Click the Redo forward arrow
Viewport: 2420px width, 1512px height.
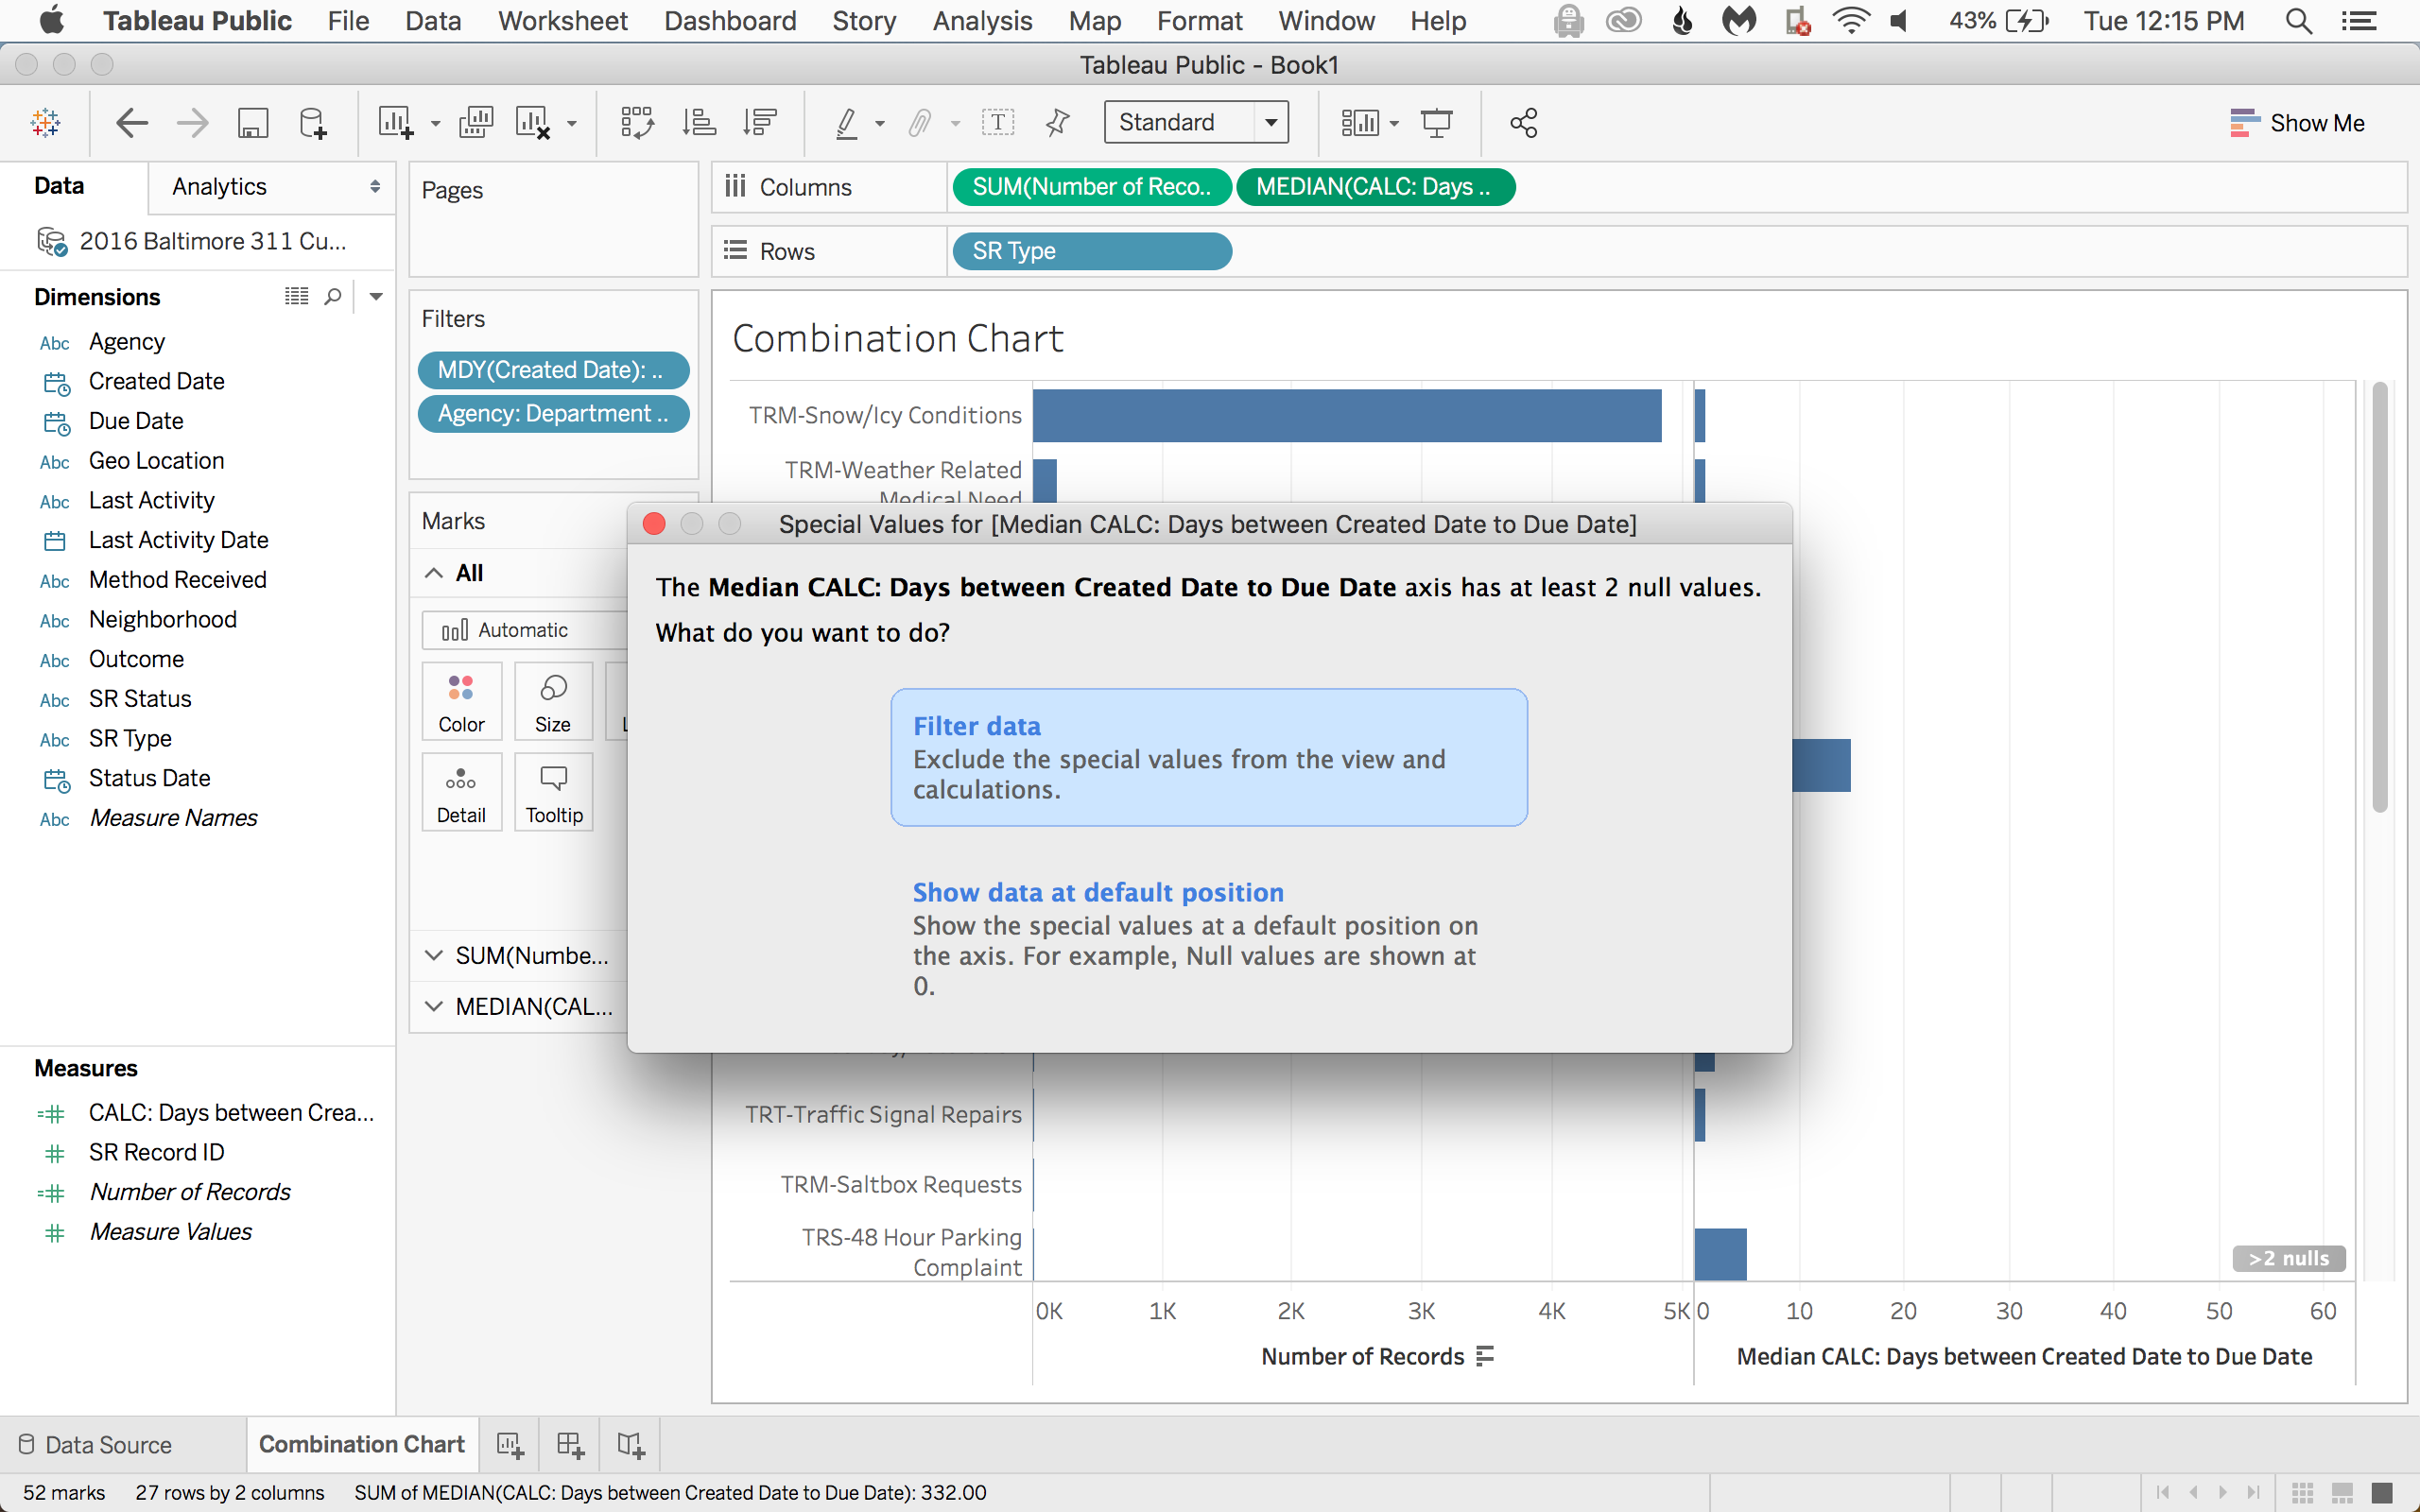pos(192,123)
